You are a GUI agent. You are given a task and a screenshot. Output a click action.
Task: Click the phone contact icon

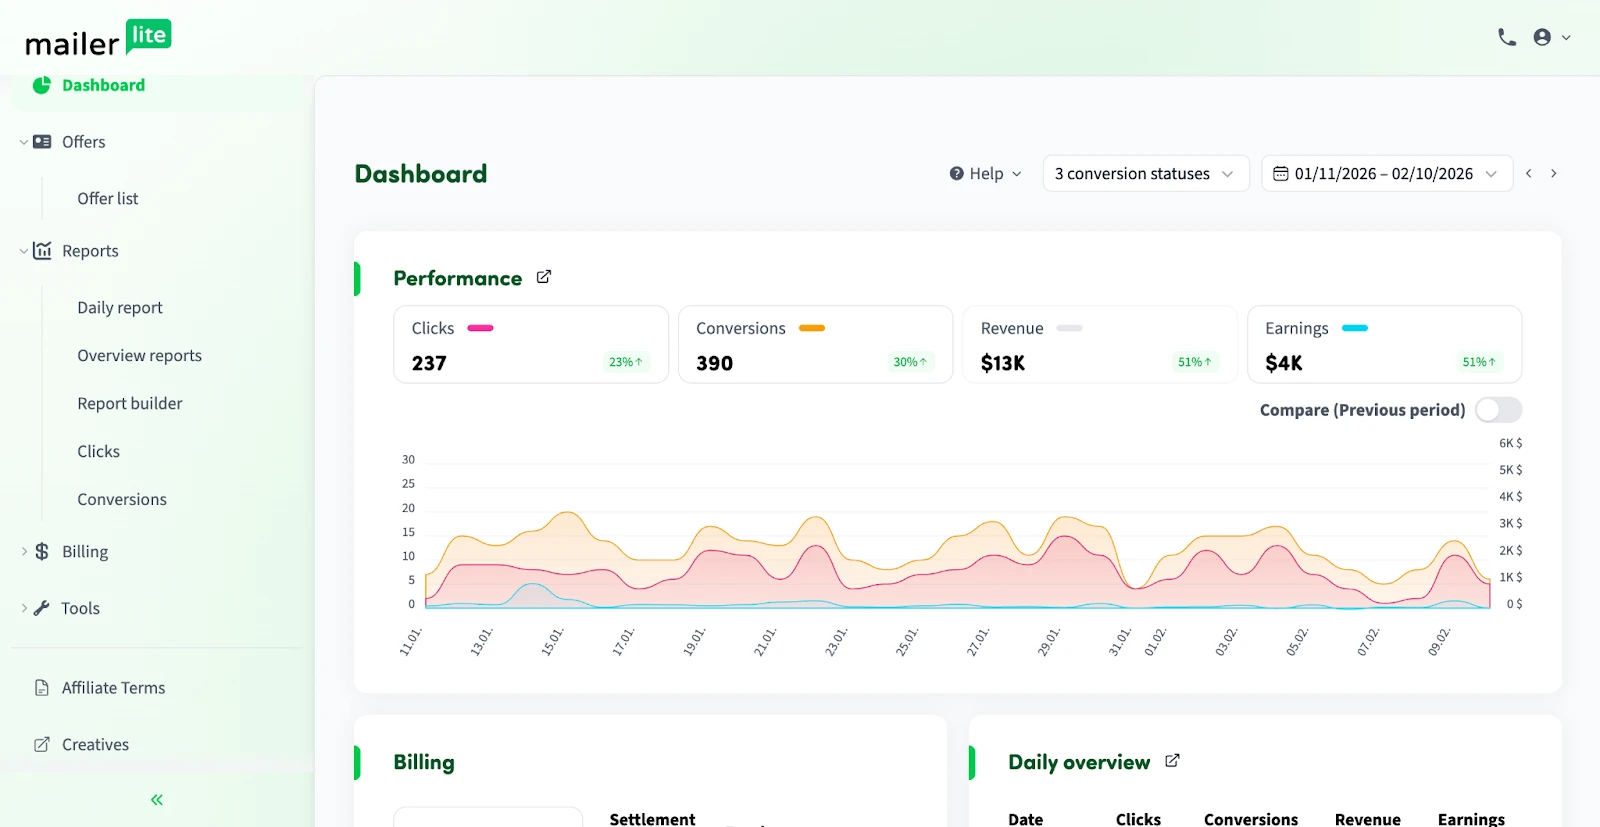click(1506, 37)
